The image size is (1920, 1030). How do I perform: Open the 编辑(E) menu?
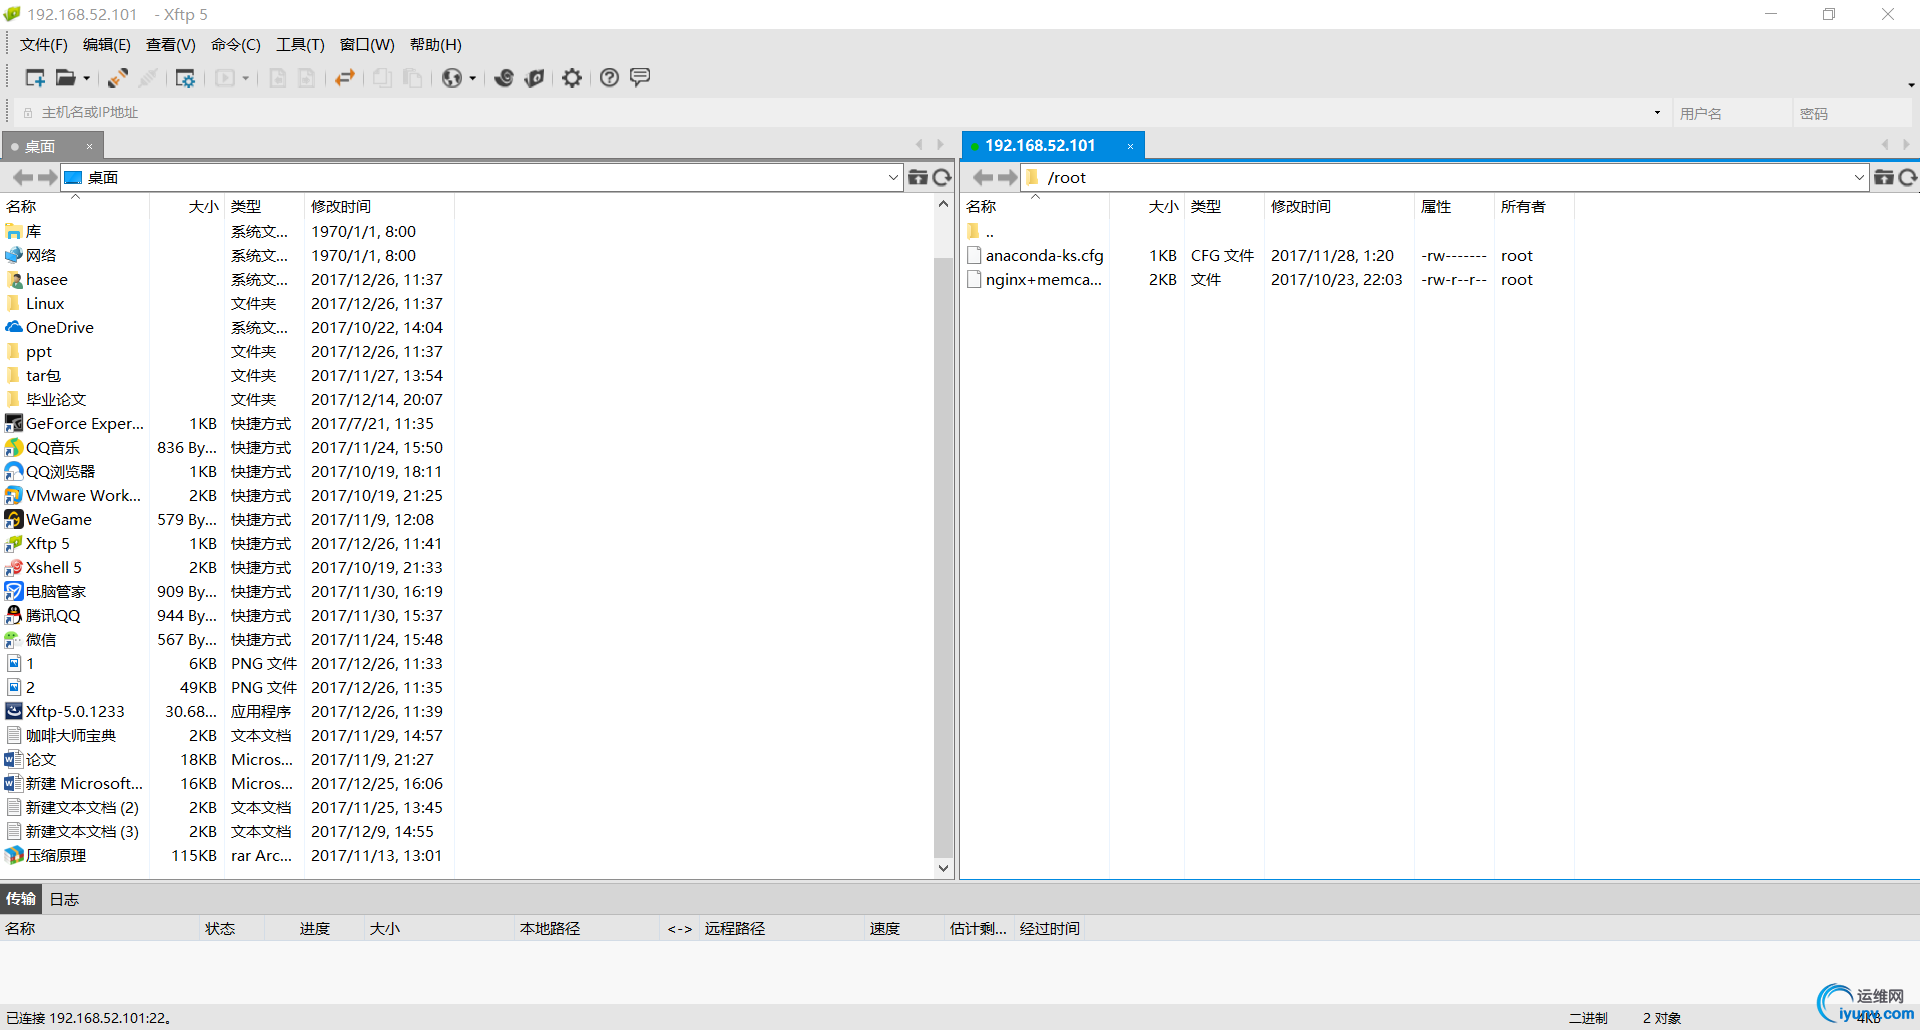[x=107, y=45]
